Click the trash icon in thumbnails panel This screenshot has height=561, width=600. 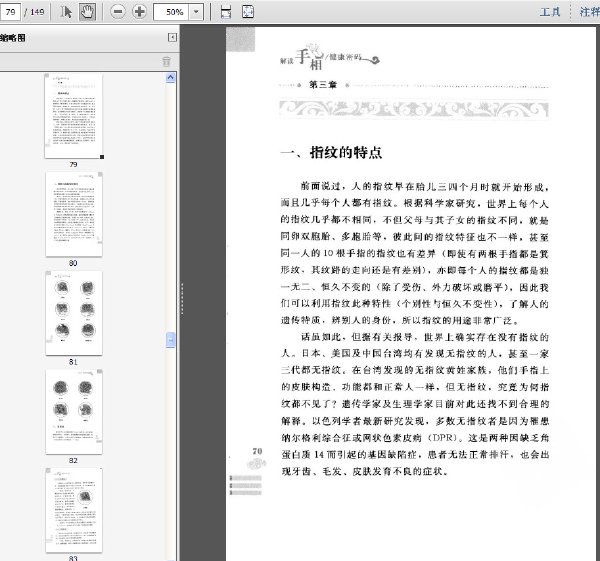click(167, 61)
